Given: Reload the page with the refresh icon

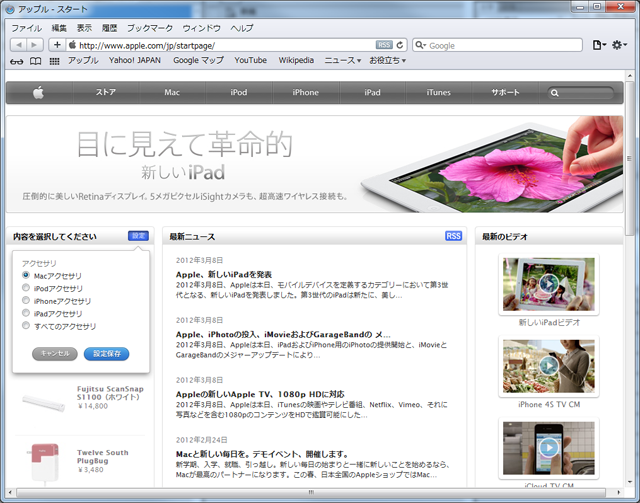Looking at the screenshot, I should pyautogui.click(x=400, y=45).
